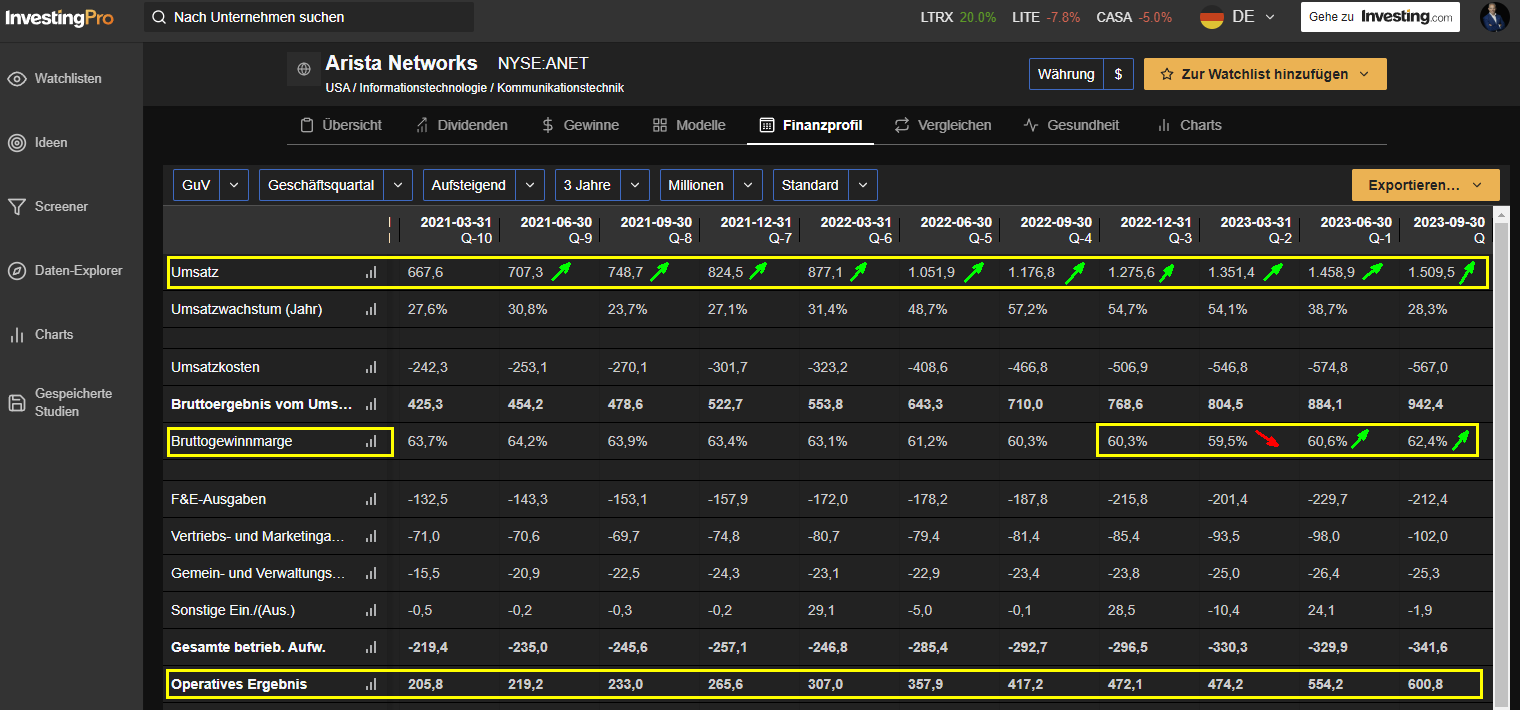Click the Ideen target icon in sidebar
The width and height of the screenshot is (1520, 710).
17,143
